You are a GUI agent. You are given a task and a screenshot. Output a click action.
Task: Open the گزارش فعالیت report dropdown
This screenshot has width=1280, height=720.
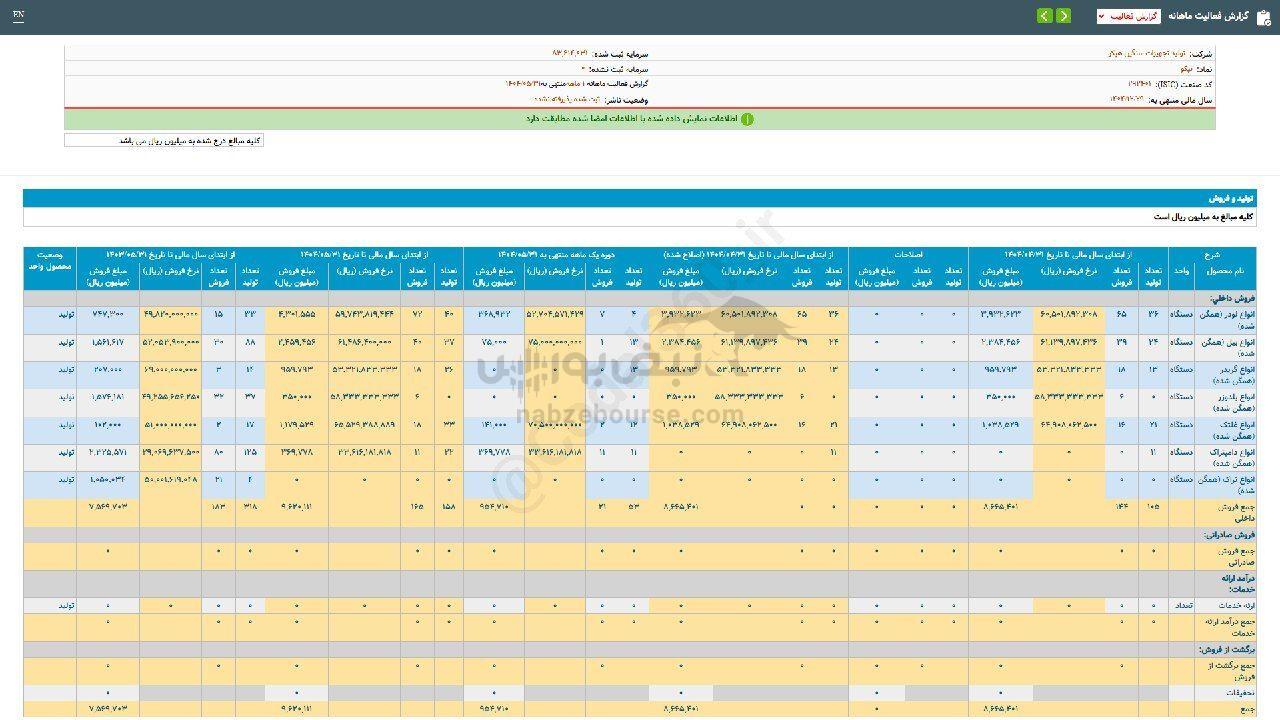coord(1128,16)
